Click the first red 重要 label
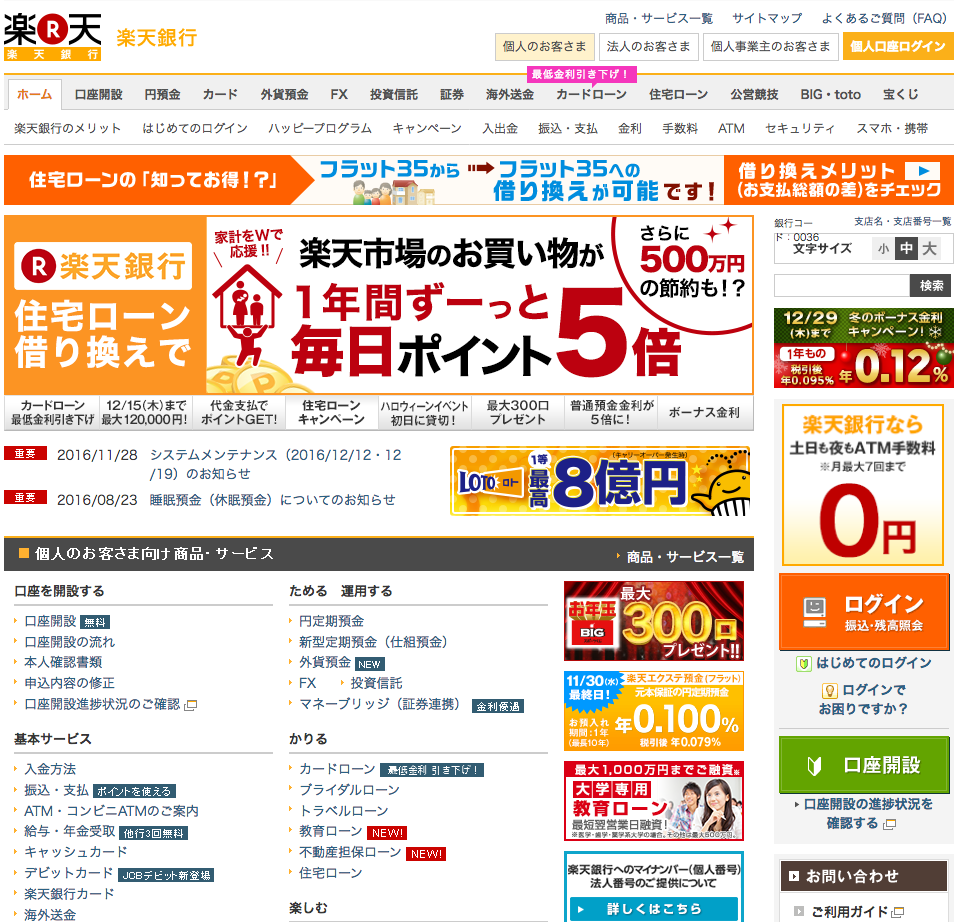 (25, 454)
